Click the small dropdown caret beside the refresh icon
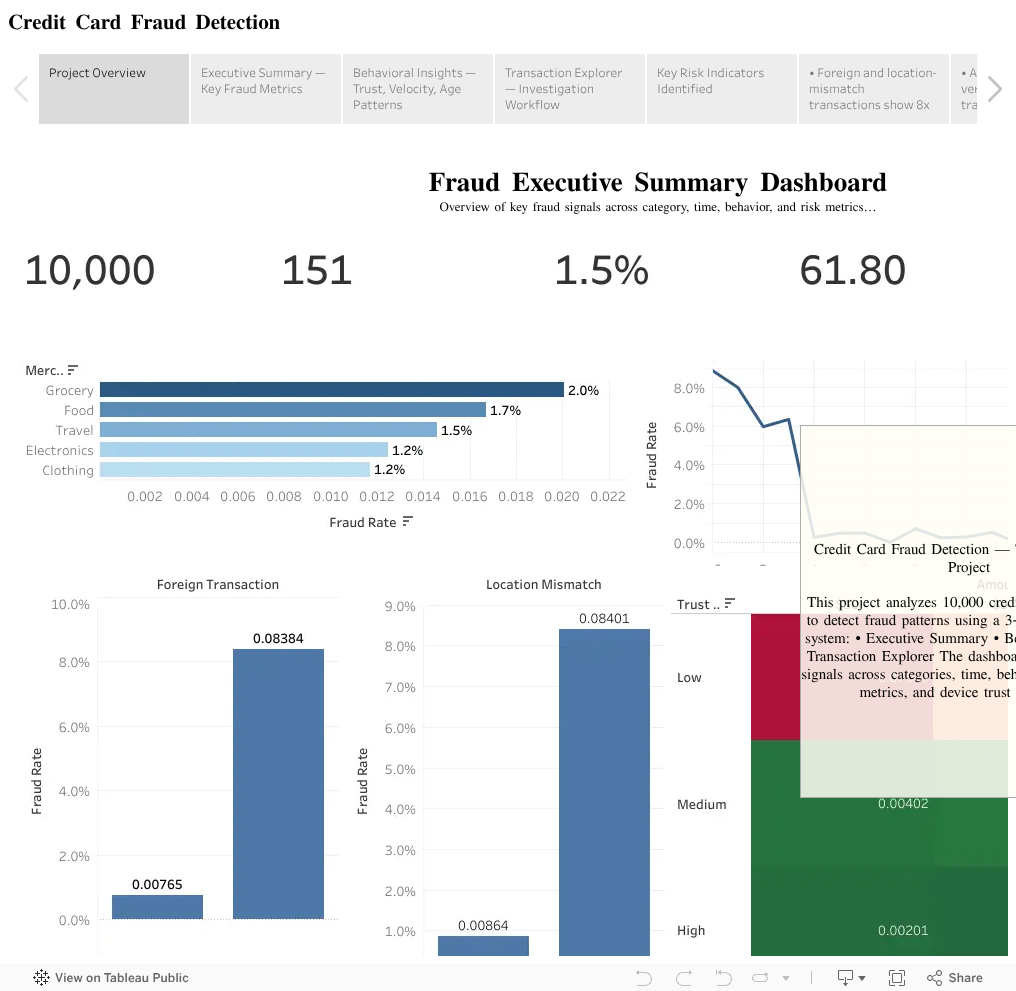Screen dimensions: 1016x991 pyautogui.click(x=786, y=978)
